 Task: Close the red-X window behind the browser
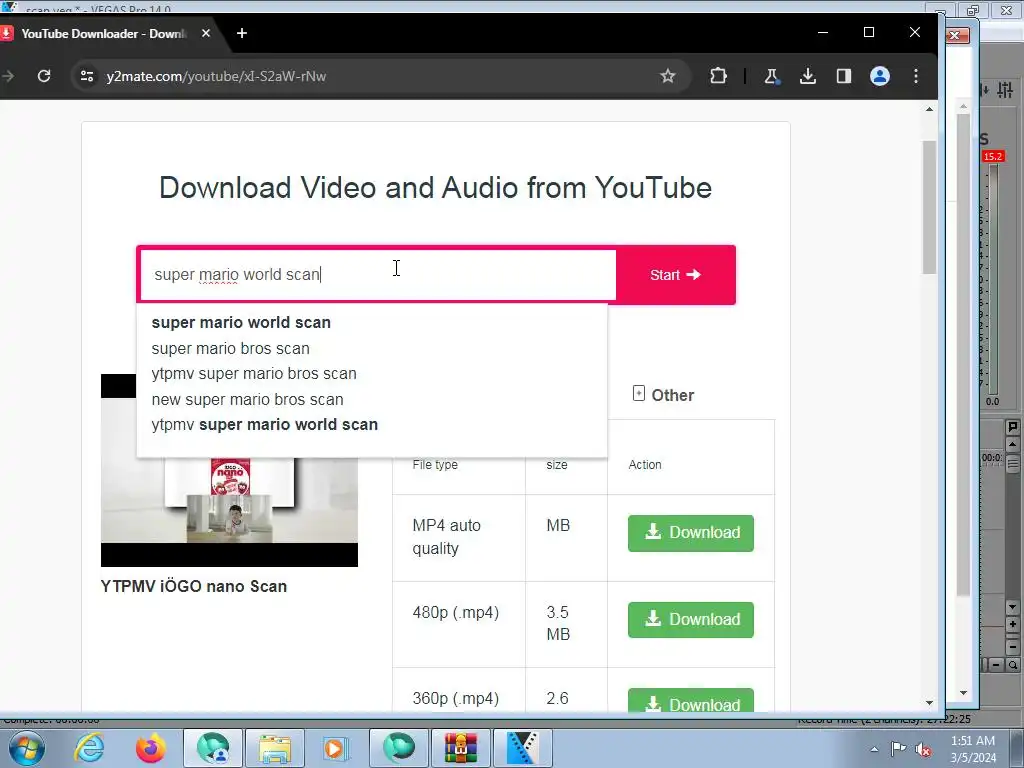pyautogui.click(x=955, y=35)
